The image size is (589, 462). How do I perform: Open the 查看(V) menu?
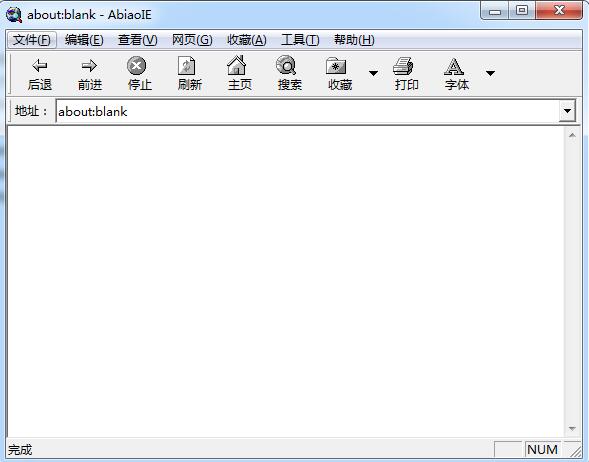[x=137, y=40]
